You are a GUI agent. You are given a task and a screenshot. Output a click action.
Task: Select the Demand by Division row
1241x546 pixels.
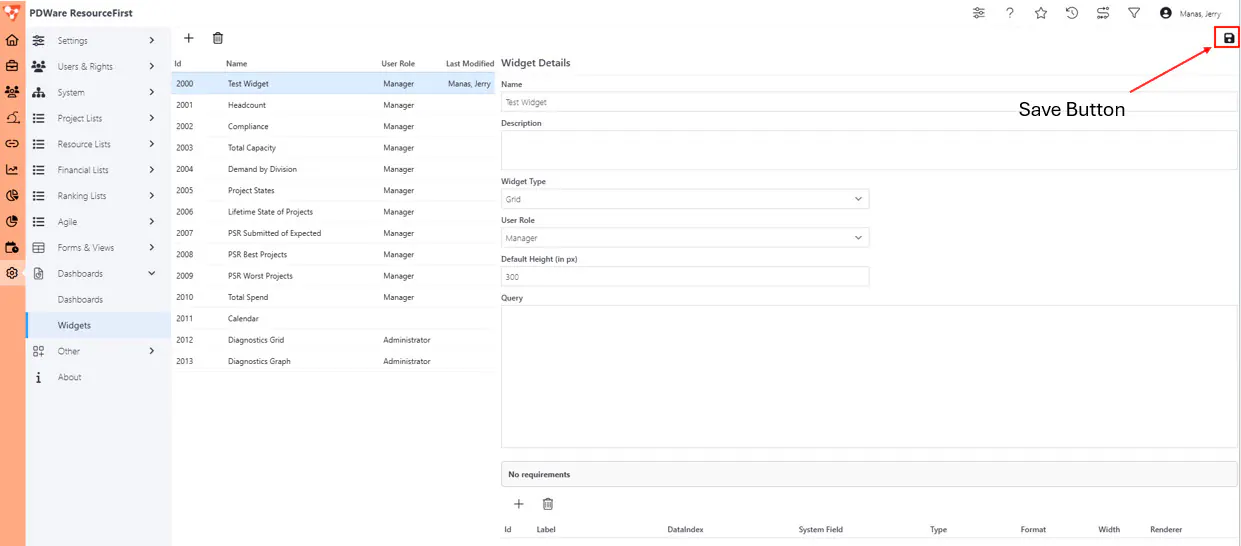tap(333, 169)
